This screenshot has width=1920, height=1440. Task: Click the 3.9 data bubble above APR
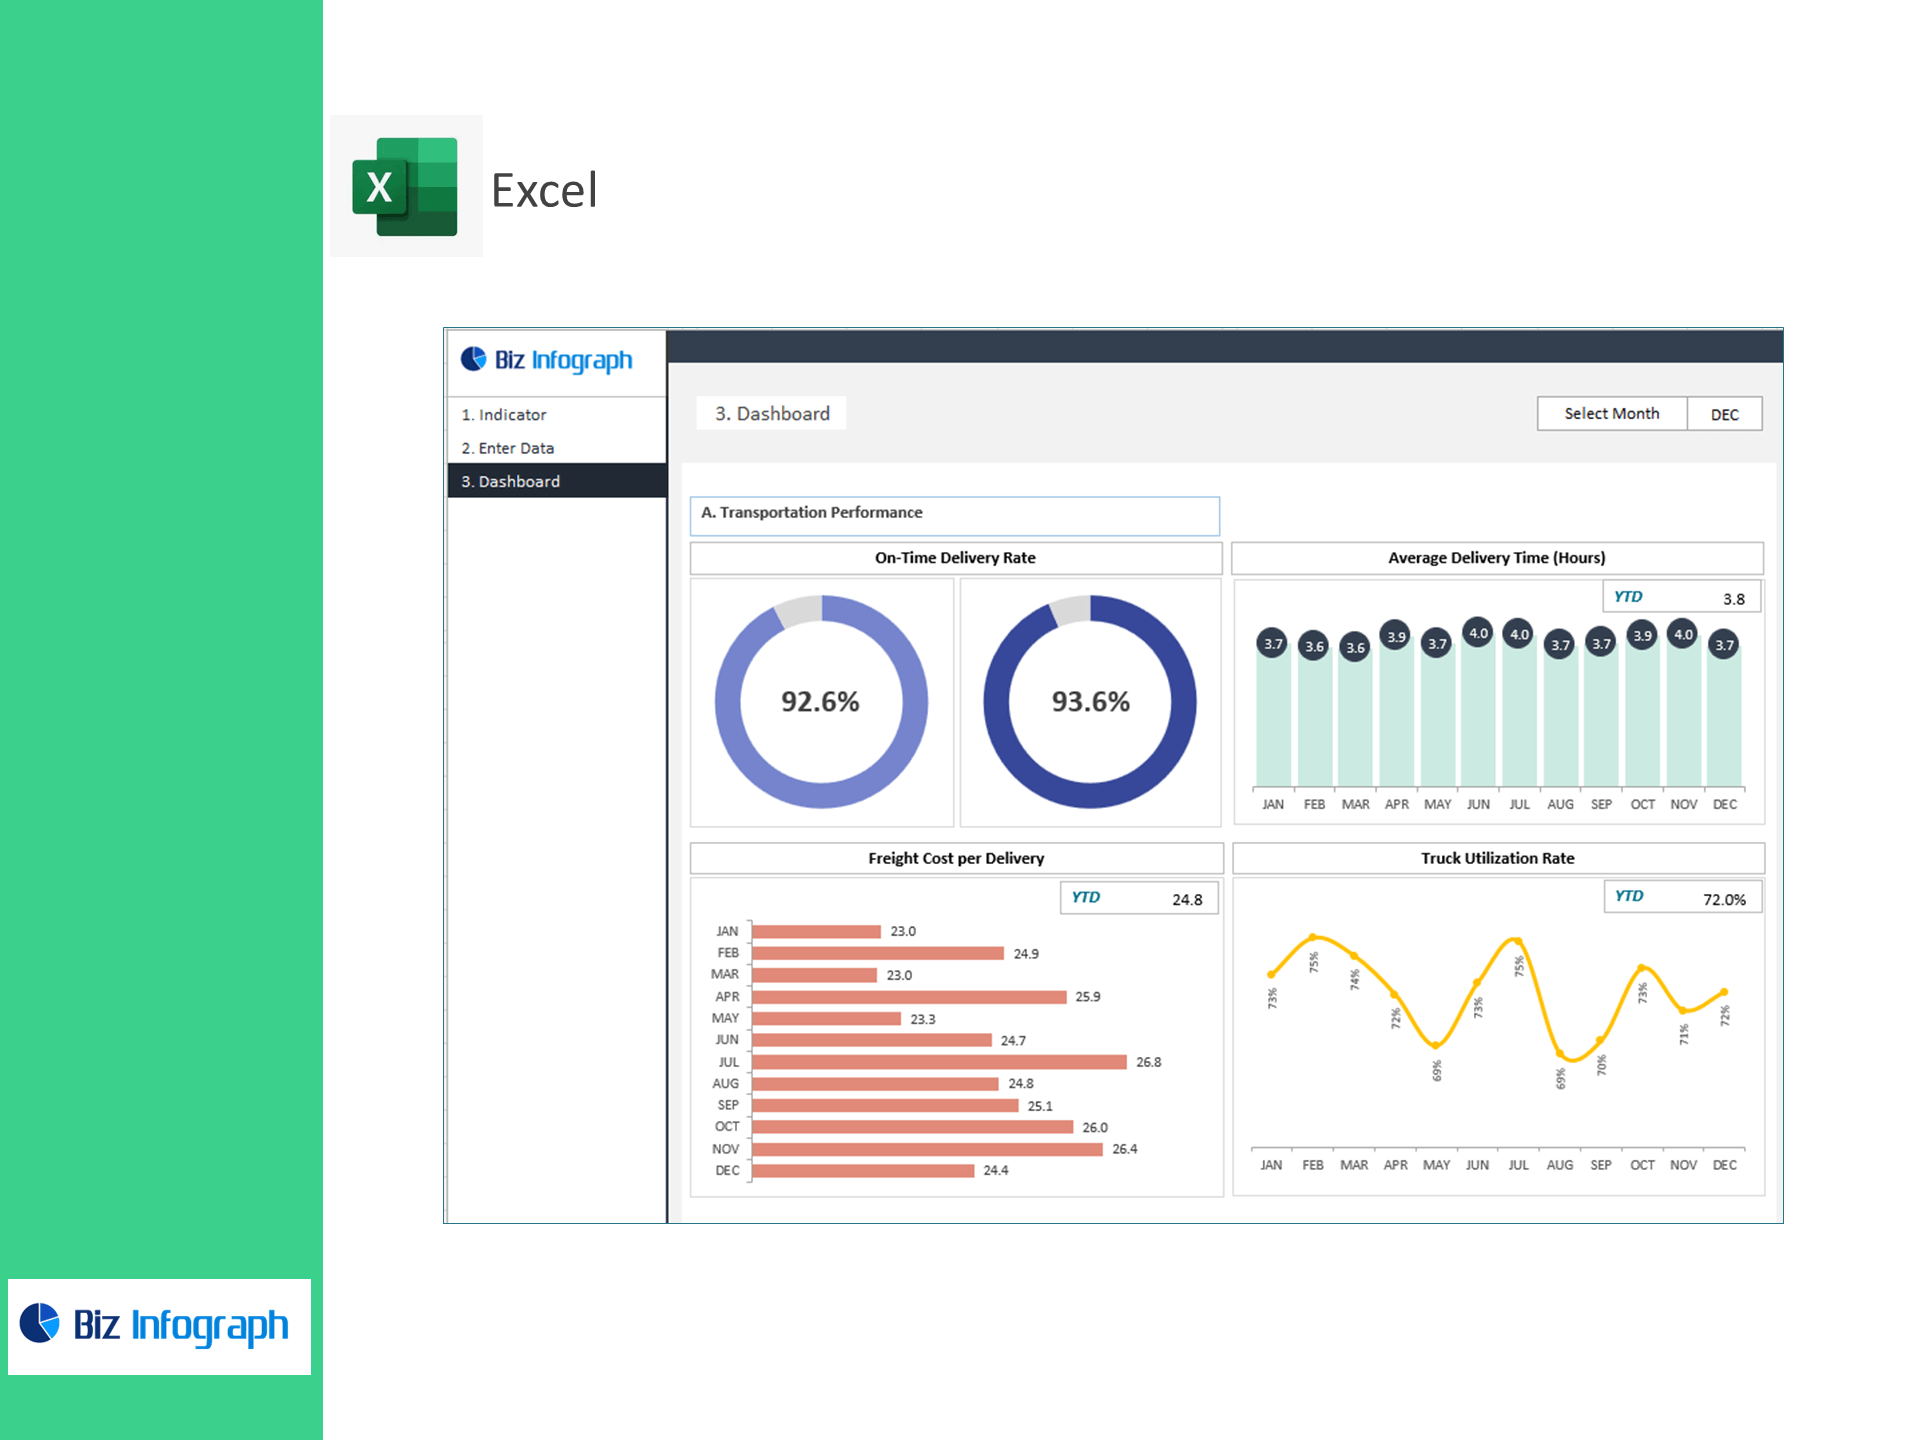coord(1396,636)
